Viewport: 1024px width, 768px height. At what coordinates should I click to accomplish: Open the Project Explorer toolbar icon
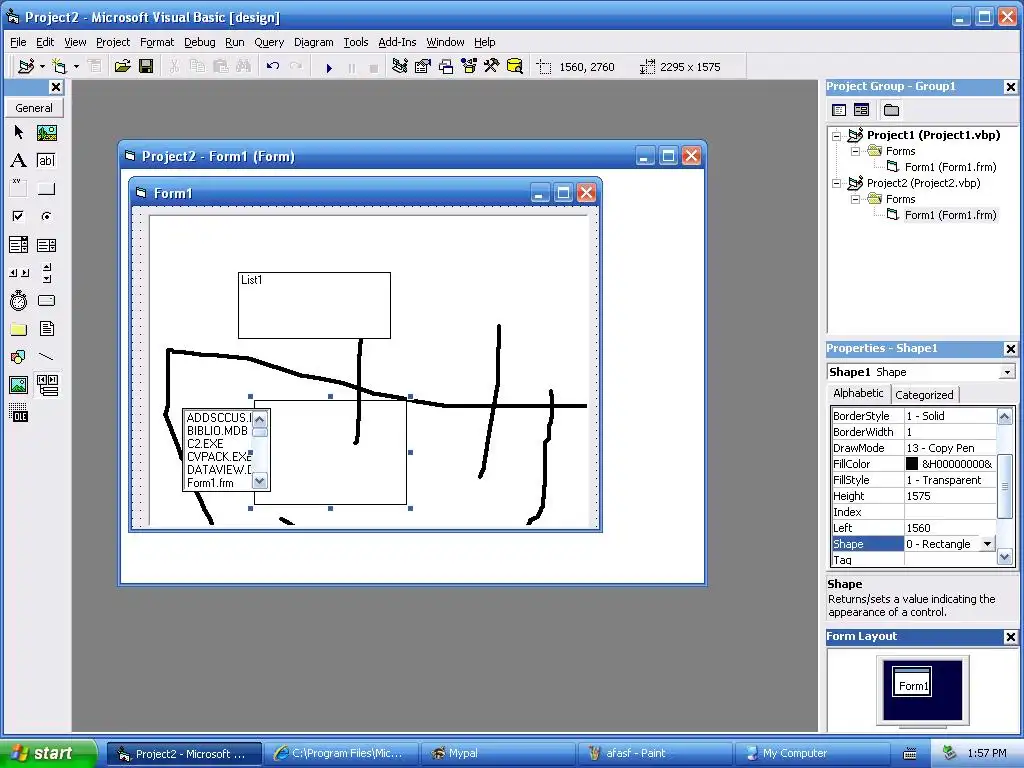tap(400, 67)
